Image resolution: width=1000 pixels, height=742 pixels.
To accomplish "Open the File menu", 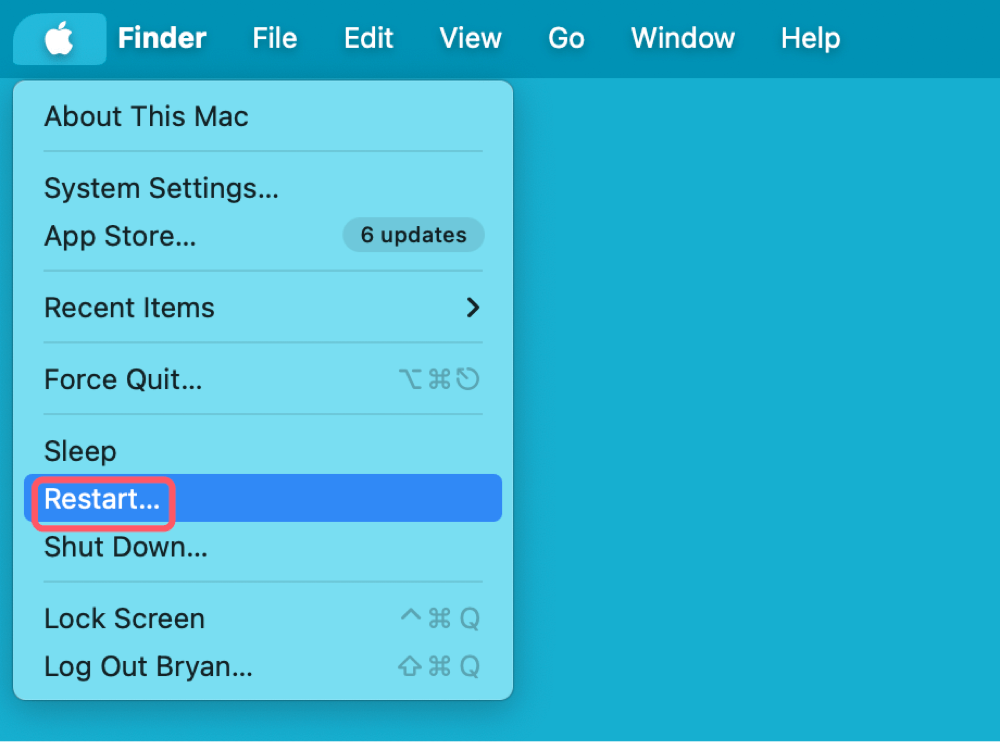I will point(274,38).
